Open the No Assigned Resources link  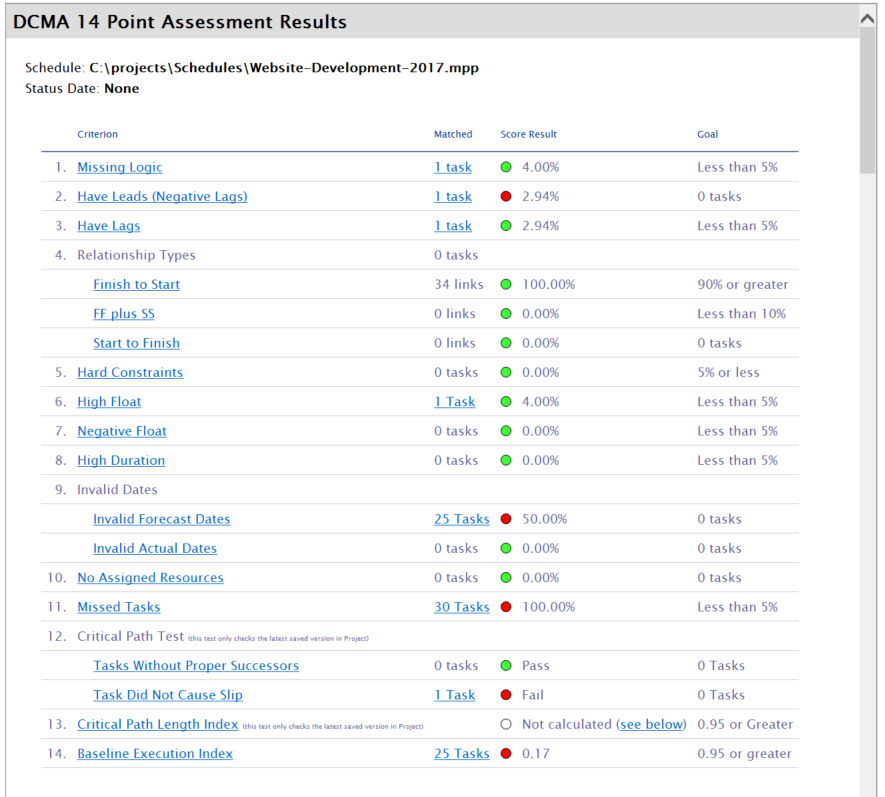[x=150, y=578]
